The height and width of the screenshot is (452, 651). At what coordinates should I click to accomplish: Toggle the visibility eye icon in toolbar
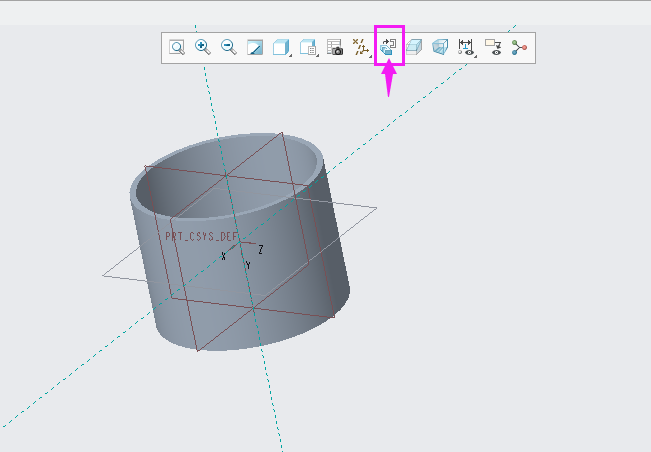pos(493,47)
